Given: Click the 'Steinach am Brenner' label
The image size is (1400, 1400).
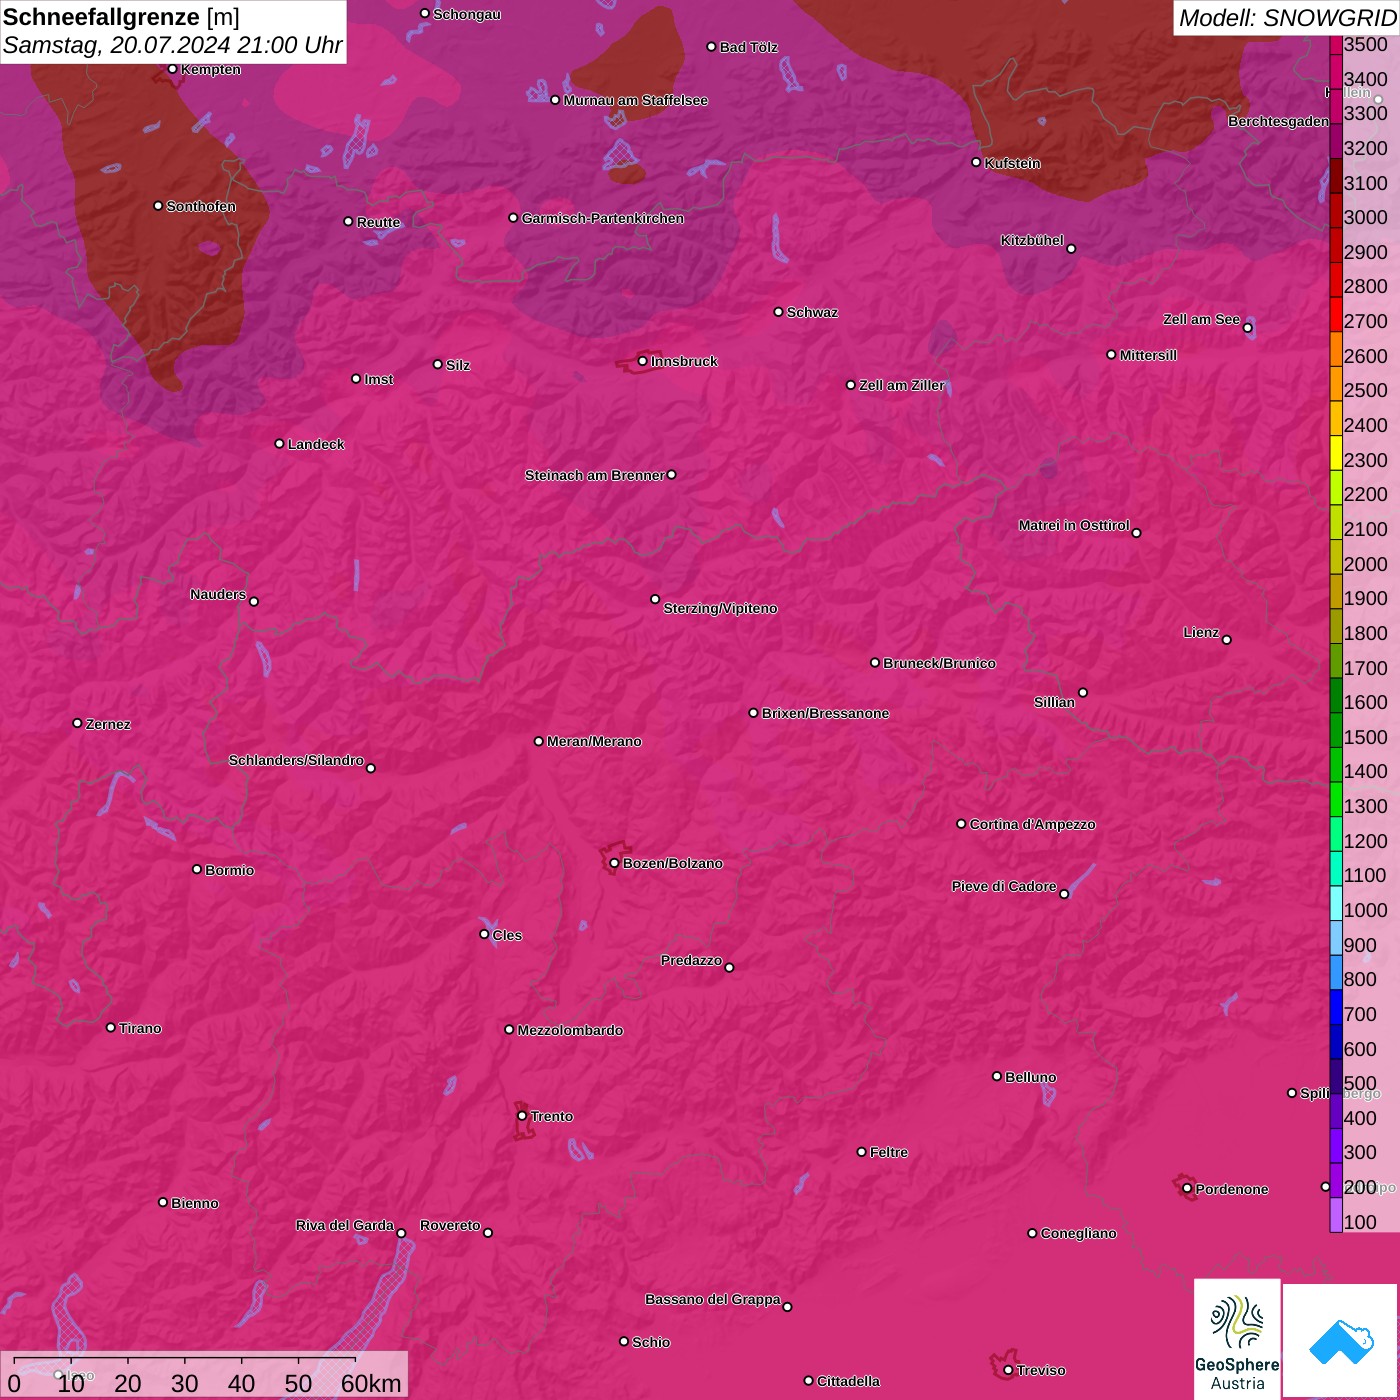Looking at the screenshot, I should pyautogui.click(x=594, y=475).
